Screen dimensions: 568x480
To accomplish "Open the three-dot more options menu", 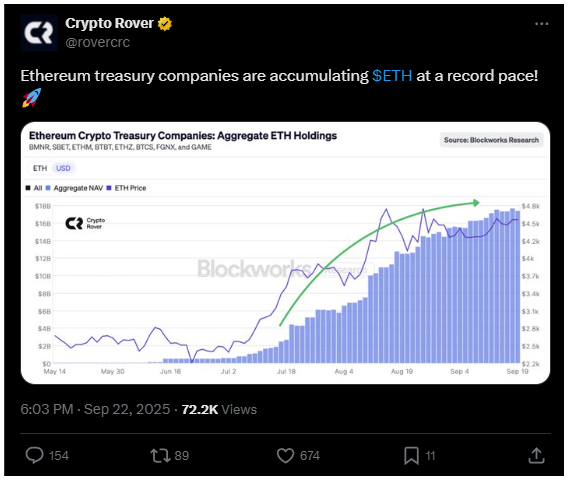I will (x=541, y=24).
